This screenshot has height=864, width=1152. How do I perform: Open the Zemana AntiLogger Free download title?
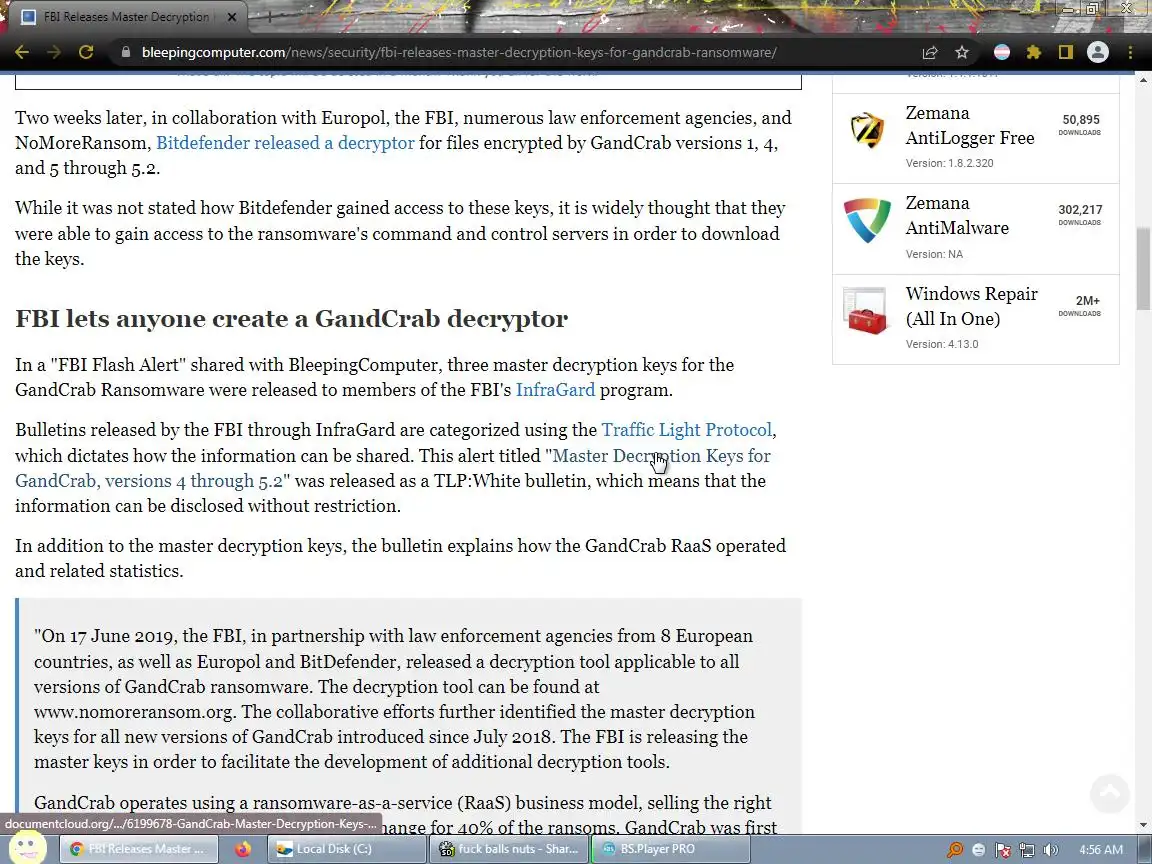tap(970, 126)
